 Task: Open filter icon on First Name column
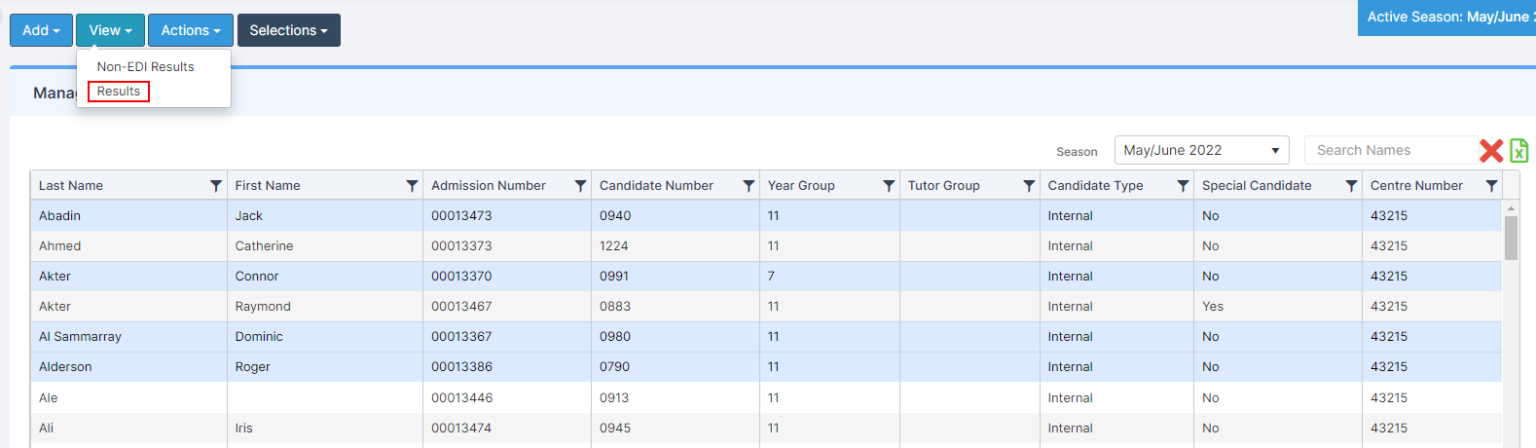pyautogui.click(x=412, y=186)
